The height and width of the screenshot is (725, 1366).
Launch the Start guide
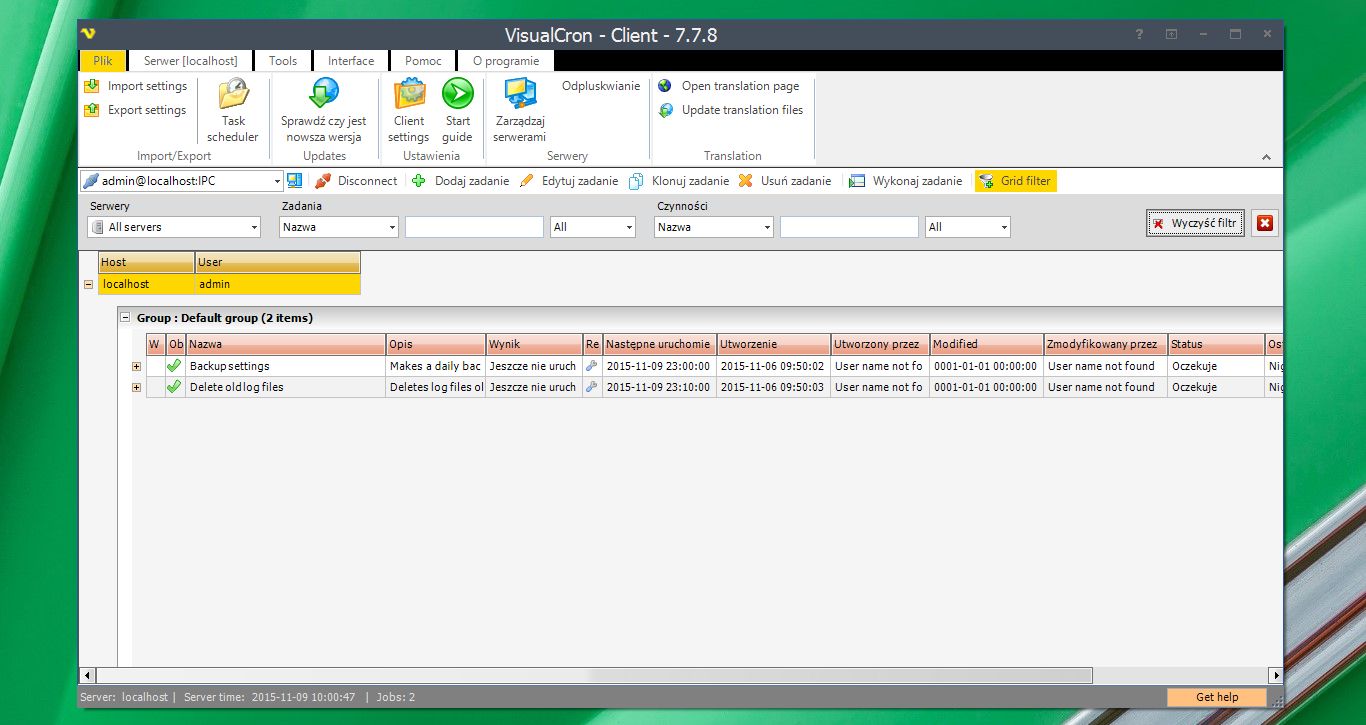tap(457, 110)
